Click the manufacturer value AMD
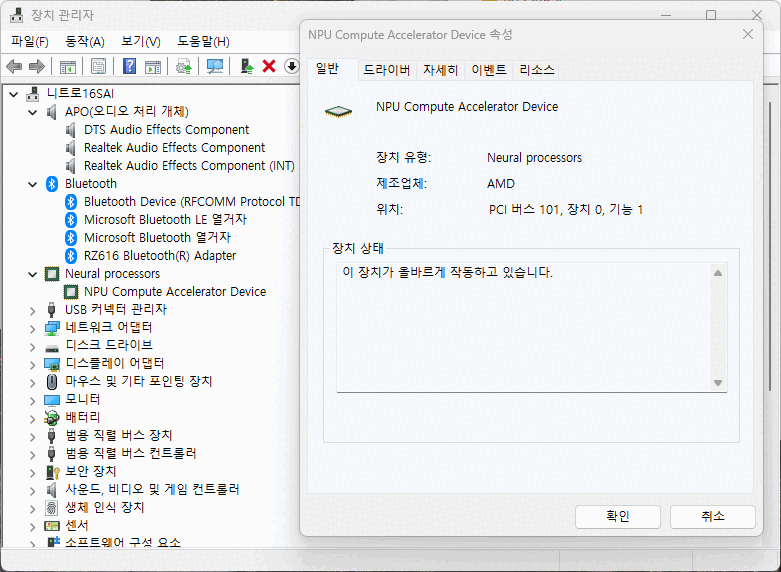The height and width of the screenshot is (572, 781). coord(501,183)
